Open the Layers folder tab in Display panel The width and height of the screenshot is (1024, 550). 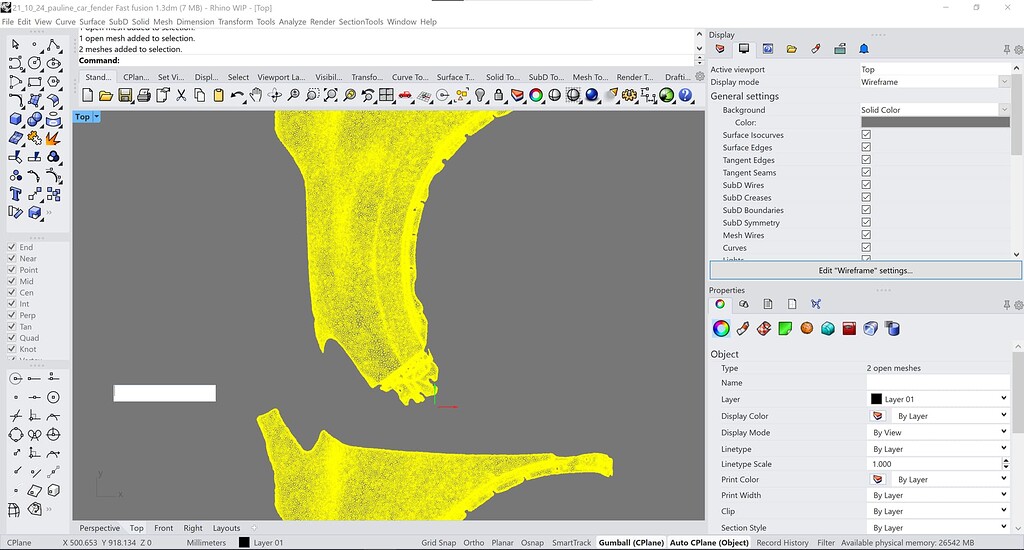pyautogui.click(x=792, y=49)
